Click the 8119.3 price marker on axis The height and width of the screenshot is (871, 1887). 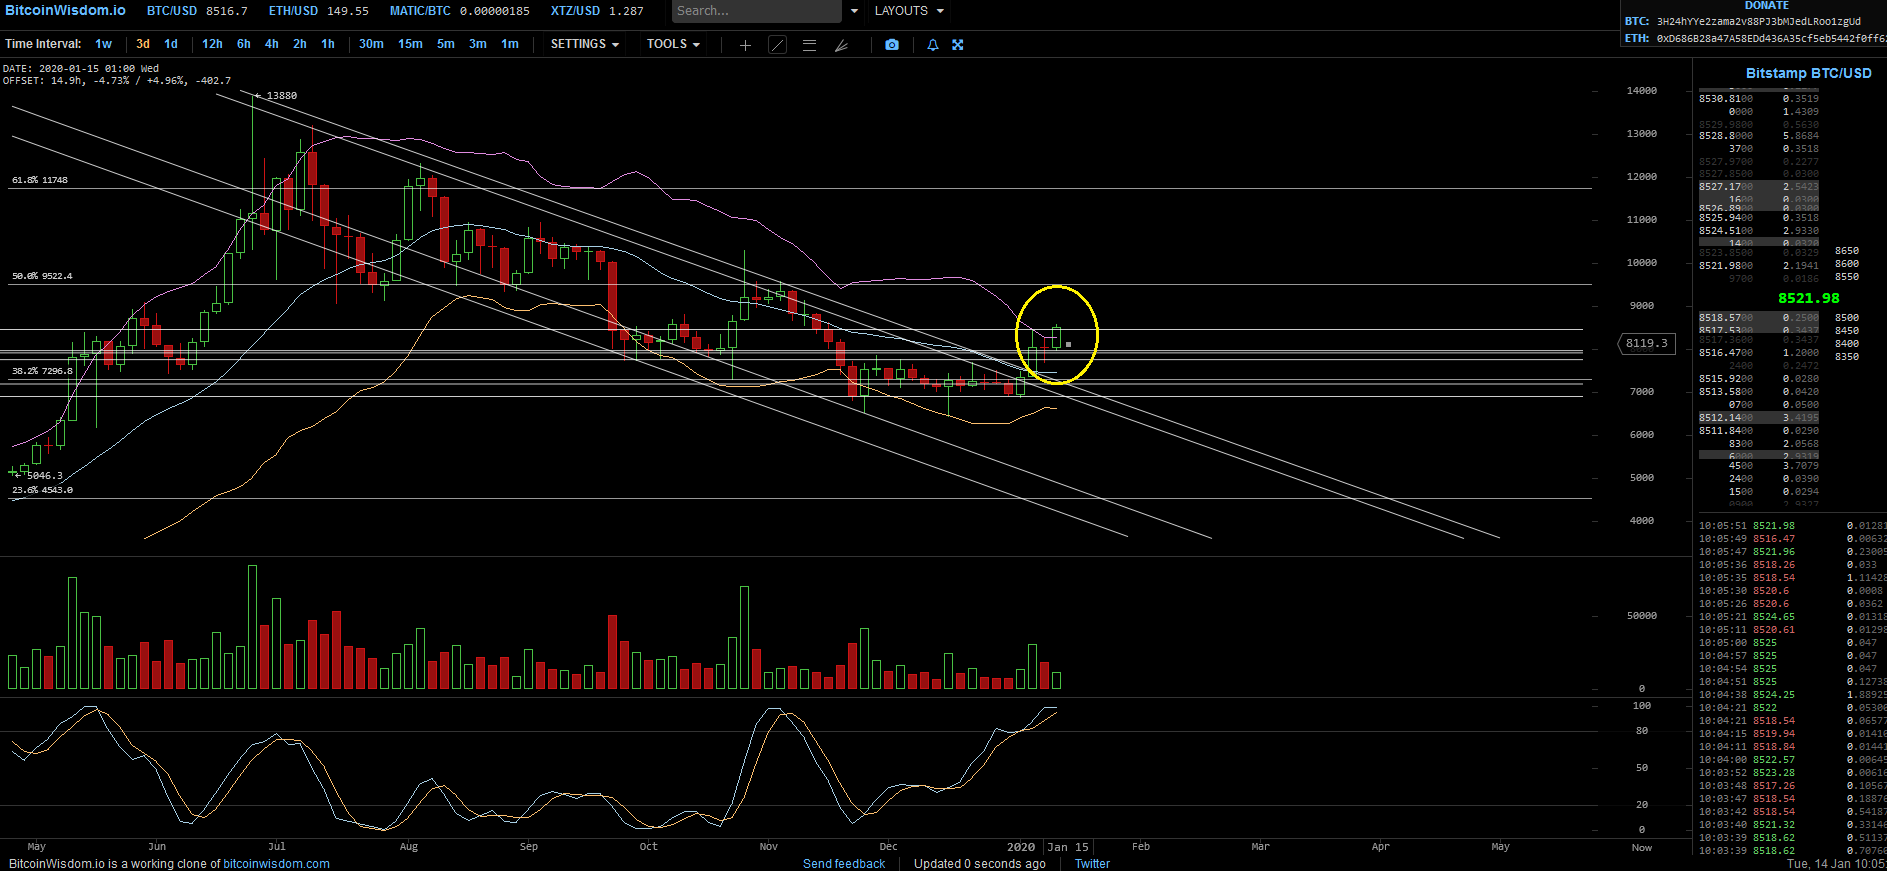tap(1646, 344)
